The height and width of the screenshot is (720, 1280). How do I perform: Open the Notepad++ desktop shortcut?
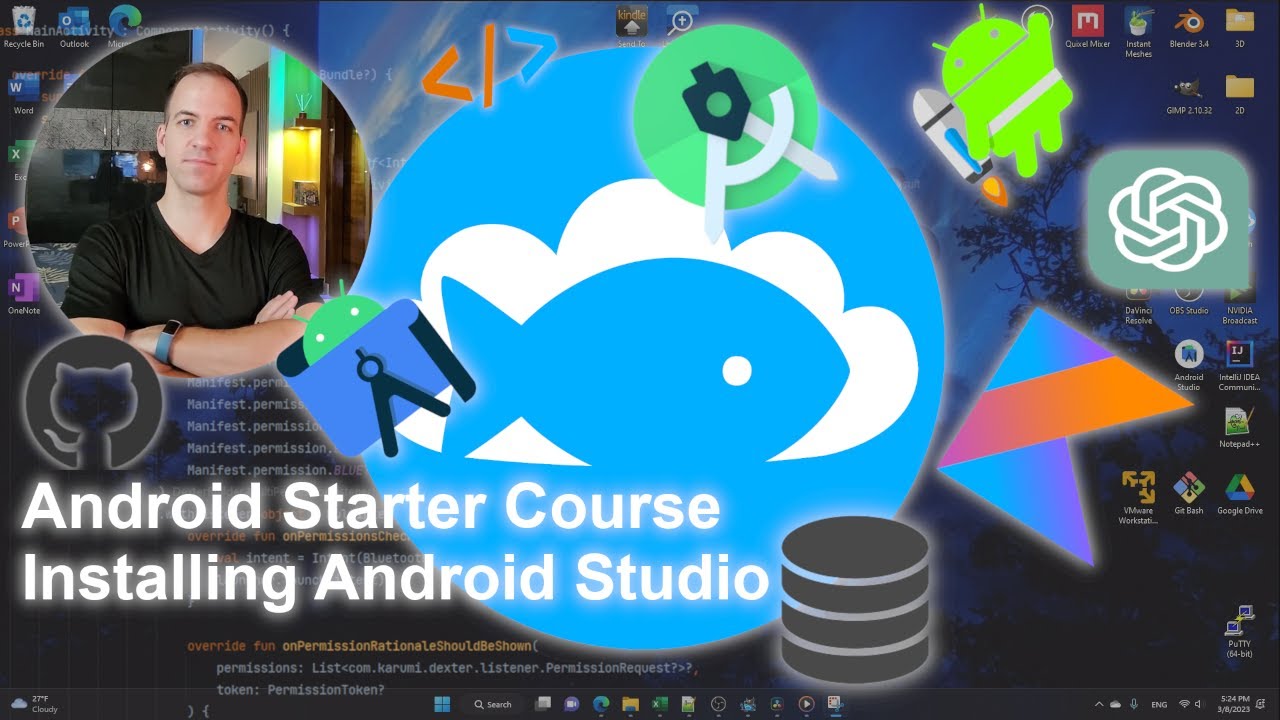click(1240, 428)
